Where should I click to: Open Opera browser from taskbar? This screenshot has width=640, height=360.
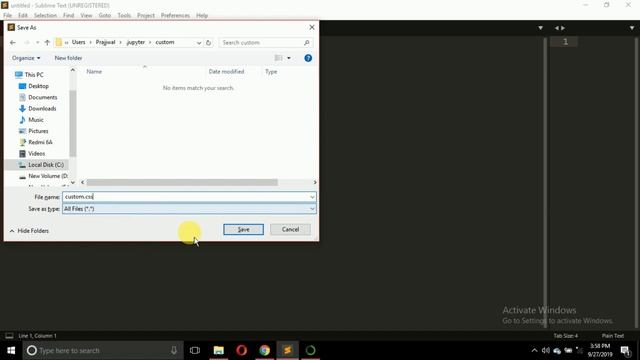241,350
